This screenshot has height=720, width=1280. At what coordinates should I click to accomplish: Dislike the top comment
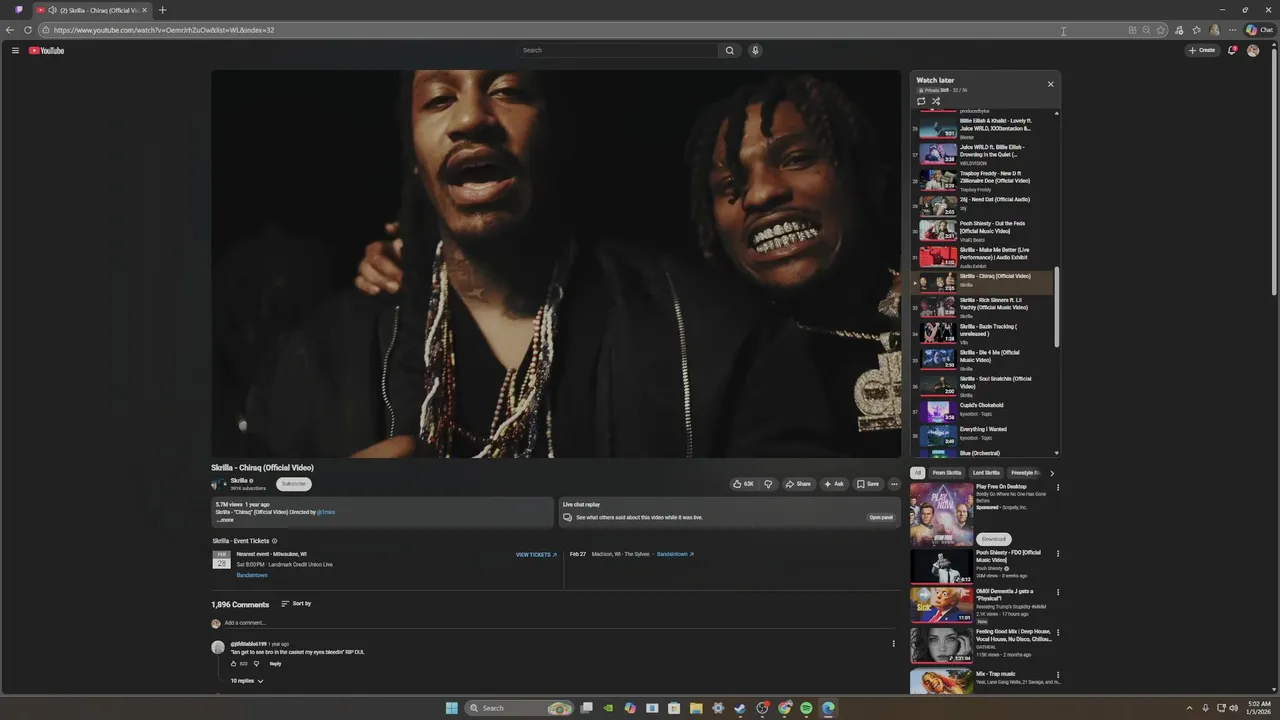[x=256, y=664]
